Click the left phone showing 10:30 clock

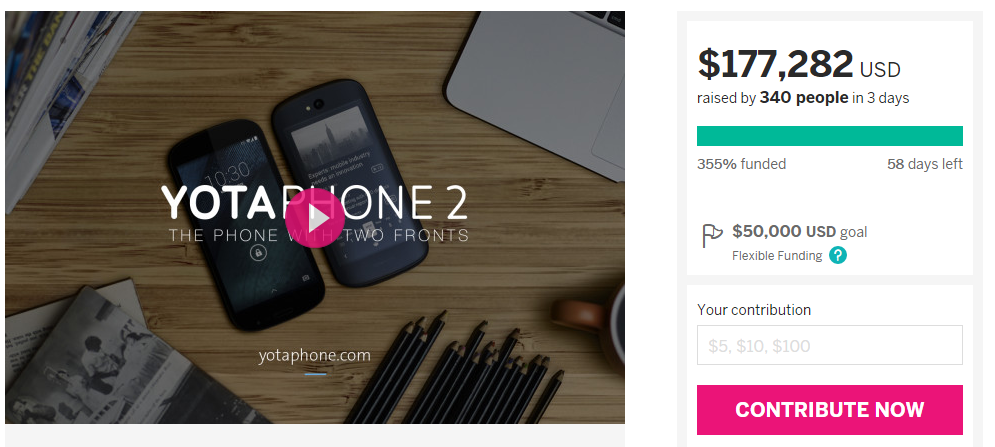click(247, 224)
